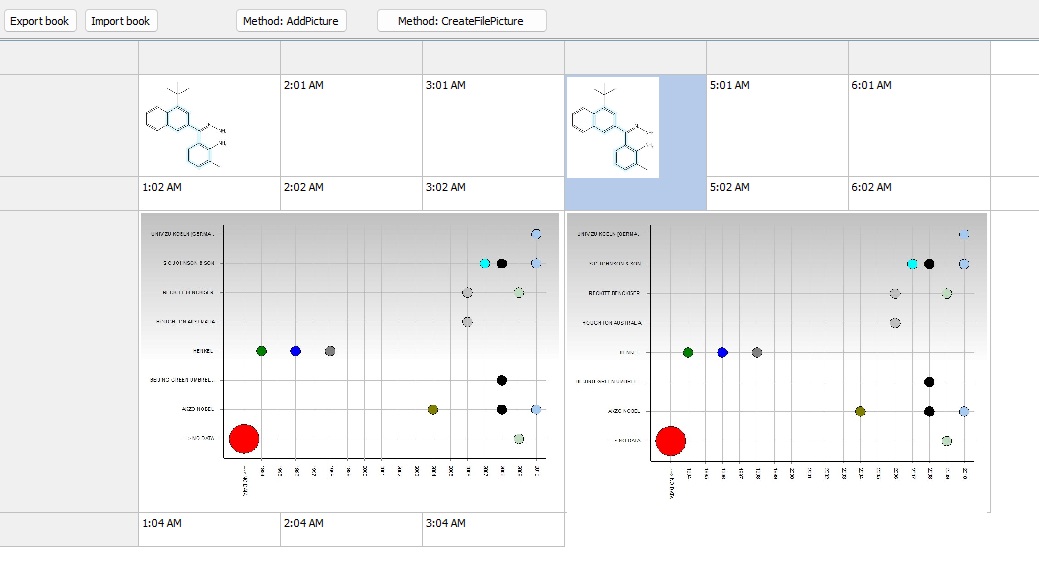Click the dark blue dot in right chart
The image size is (1039, 568).
point(723,352)
